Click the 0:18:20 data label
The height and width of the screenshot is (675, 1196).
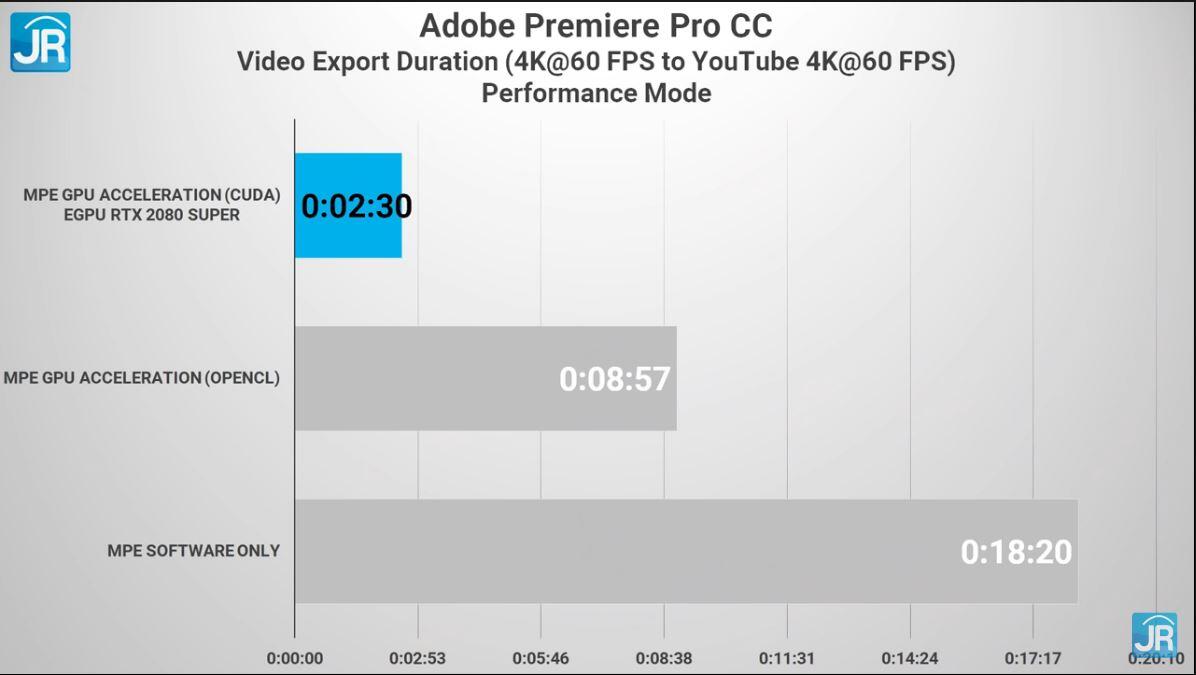1016,552
